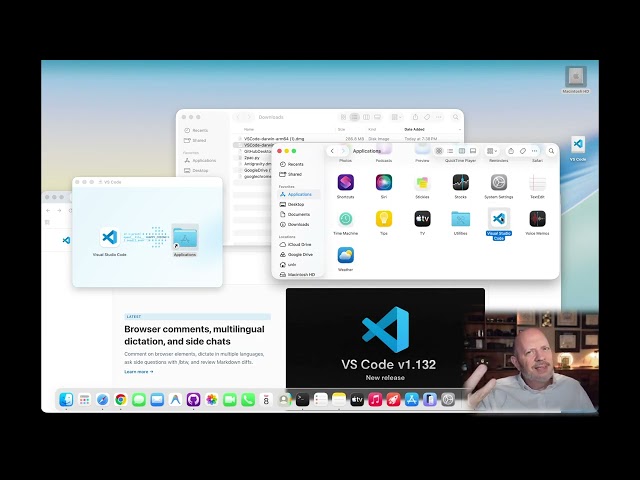Select the Tips app icon
The image size is (640, 480).
[x=384, y=219]
